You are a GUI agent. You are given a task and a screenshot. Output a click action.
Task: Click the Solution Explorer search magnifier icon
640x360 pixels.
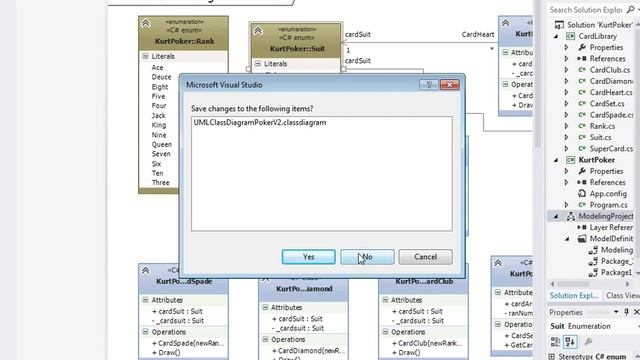(631, 9)
